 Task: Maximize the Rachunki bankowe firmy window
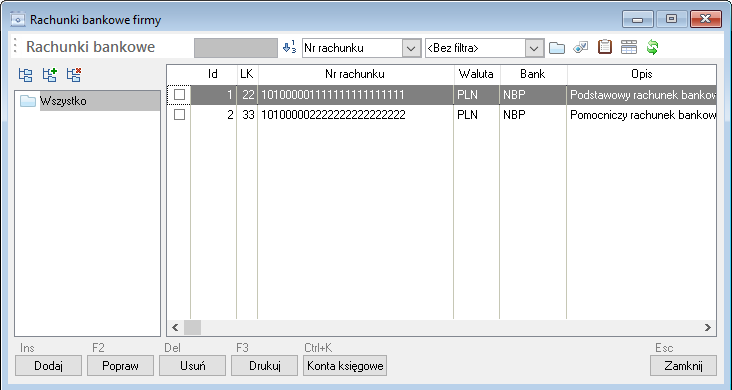pos(671,20)
